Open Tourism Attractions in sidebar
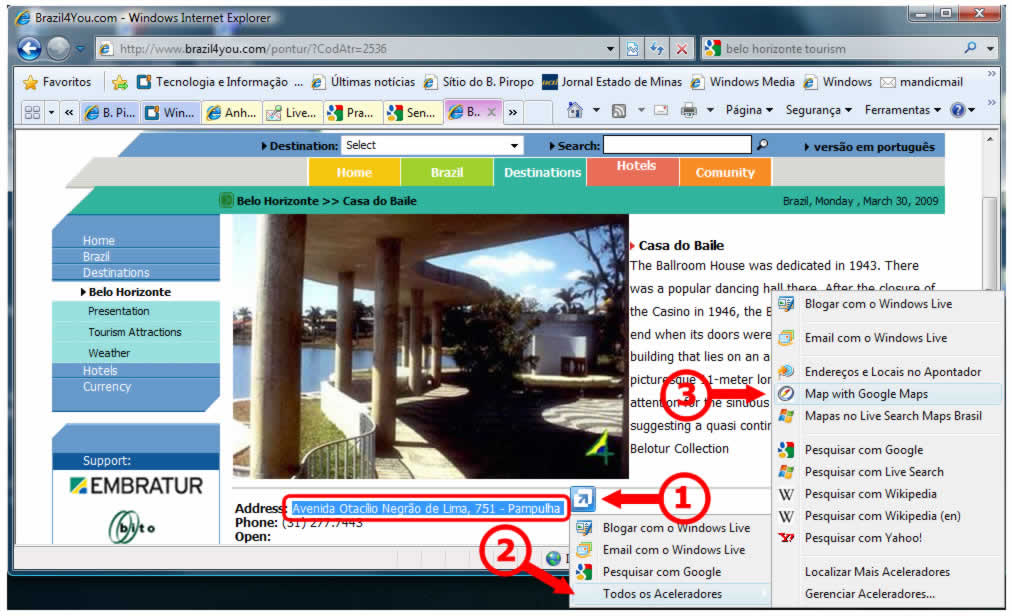Screen dimensions: 1012x616 coord(134,332)
